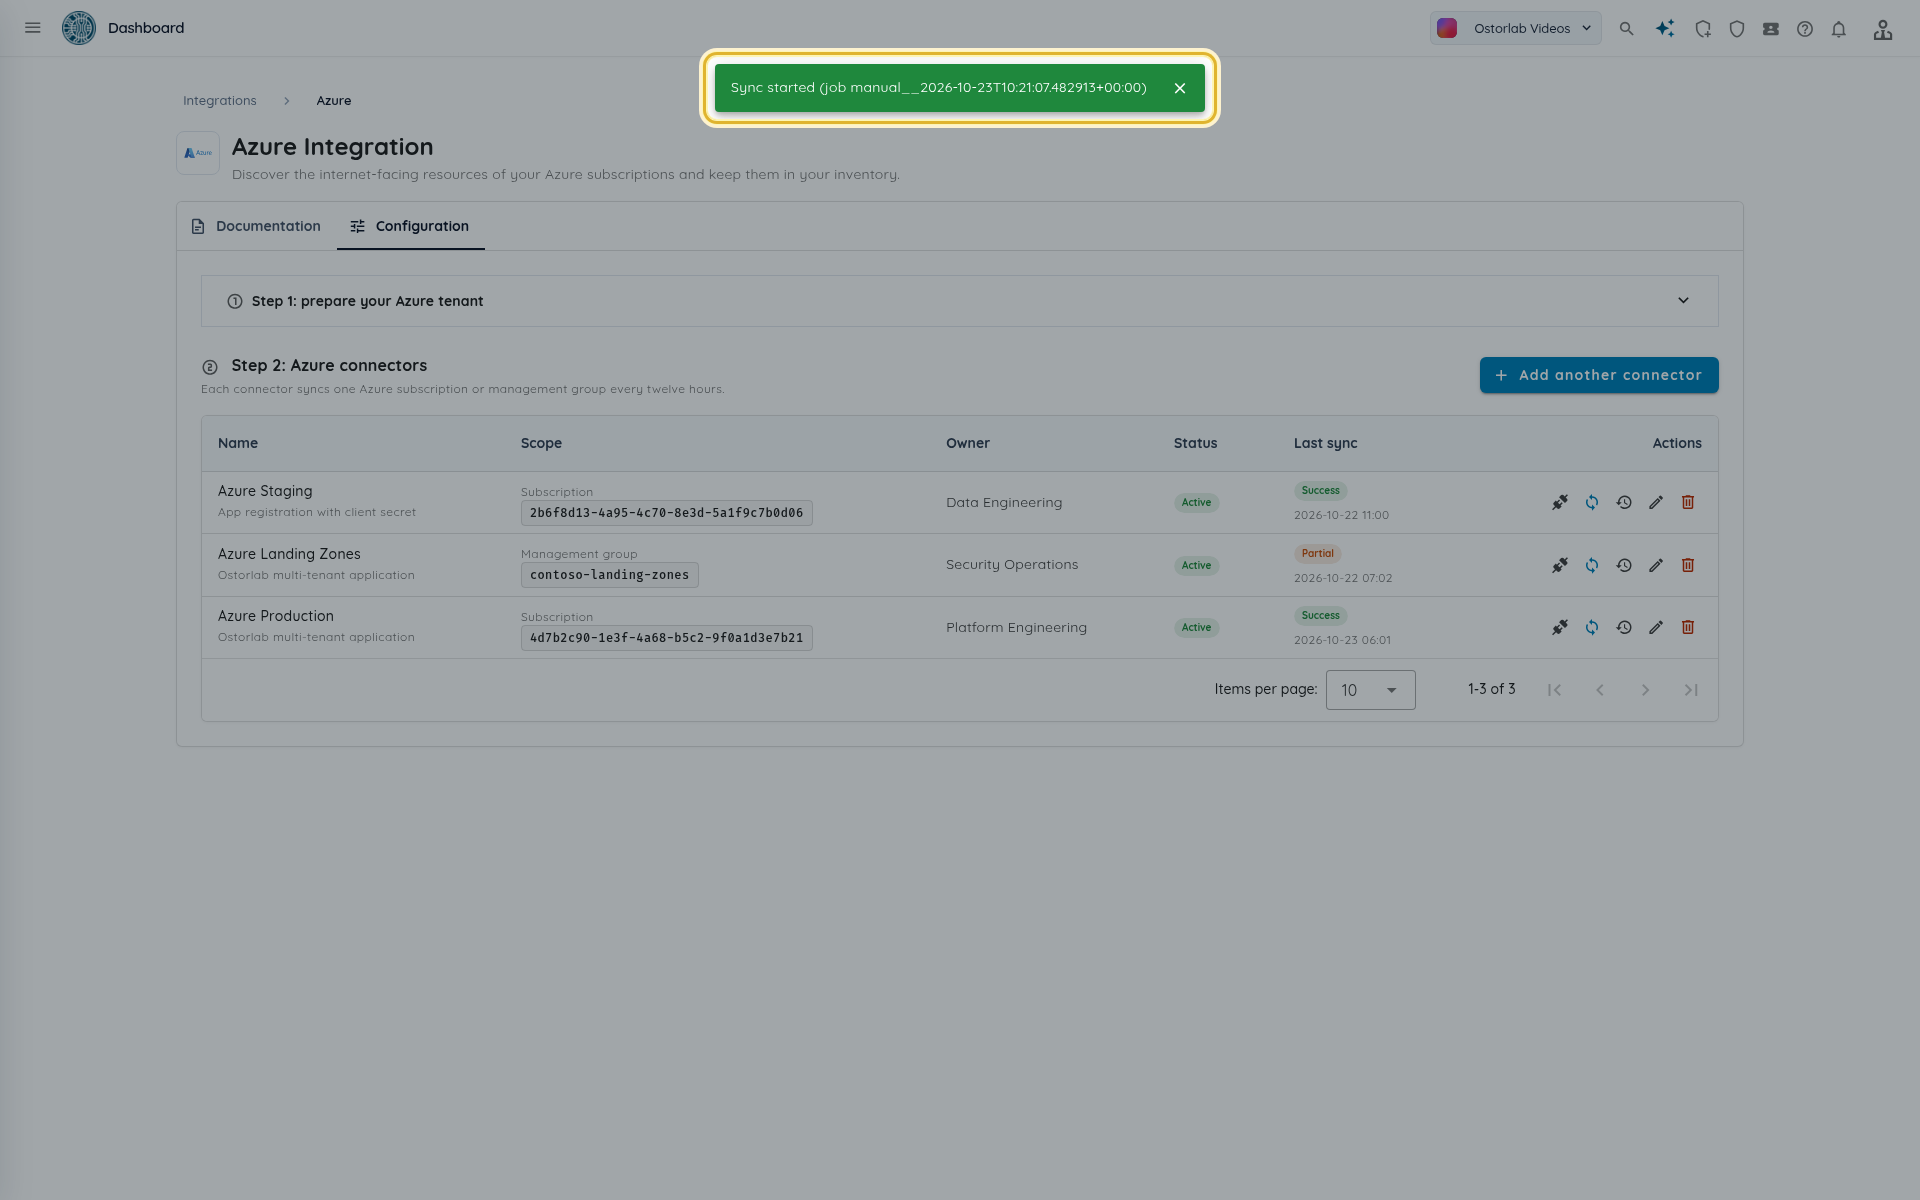
Task: Jump to the first page of connectors
Action: 1554,690
